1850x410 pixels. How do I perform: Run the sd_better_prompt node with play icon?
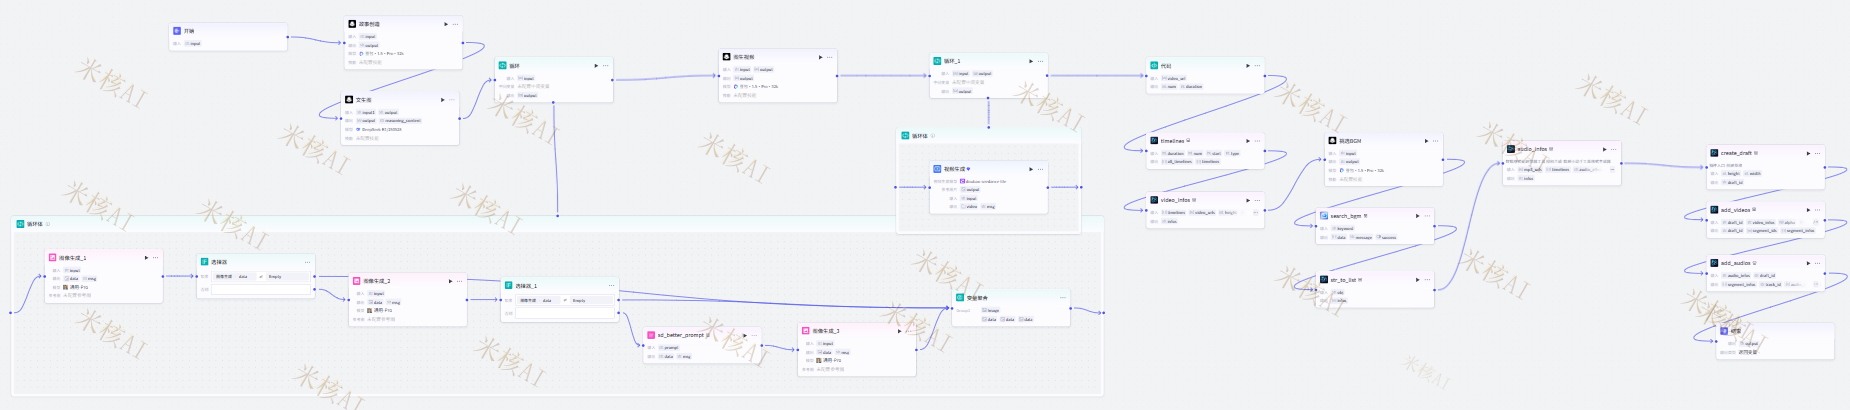(x=742, y=335)
